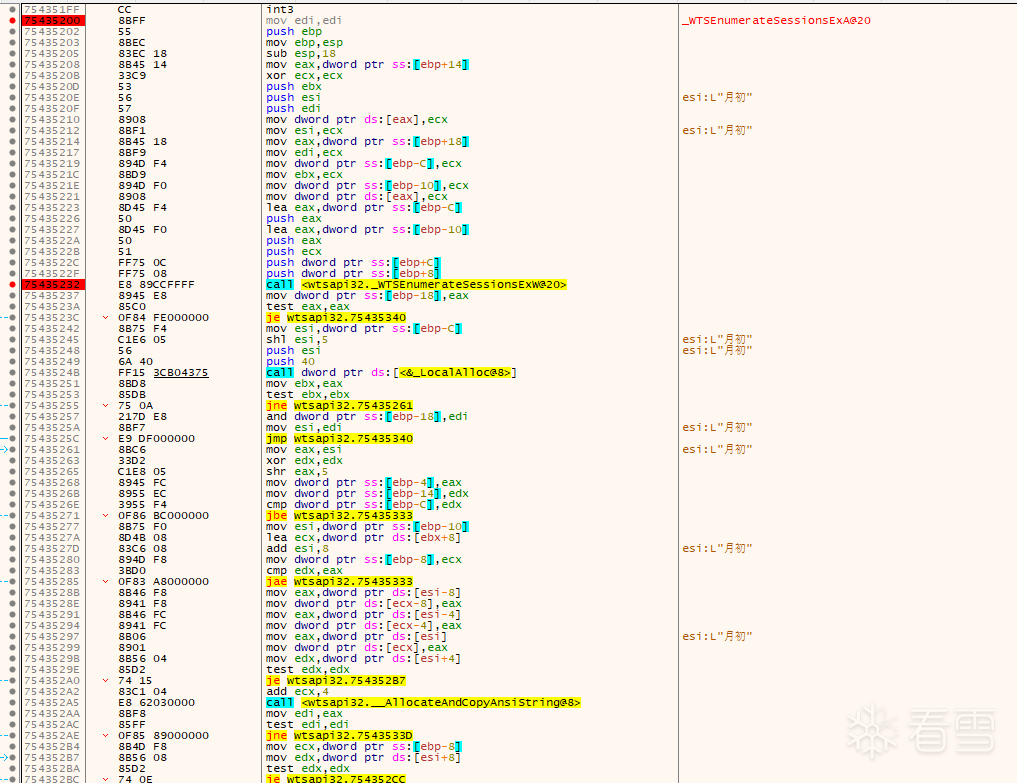Viewport: 1017px width, 783px height.
Task: Select 'xor edx,edx' instruction
Action: click(304, 461)
